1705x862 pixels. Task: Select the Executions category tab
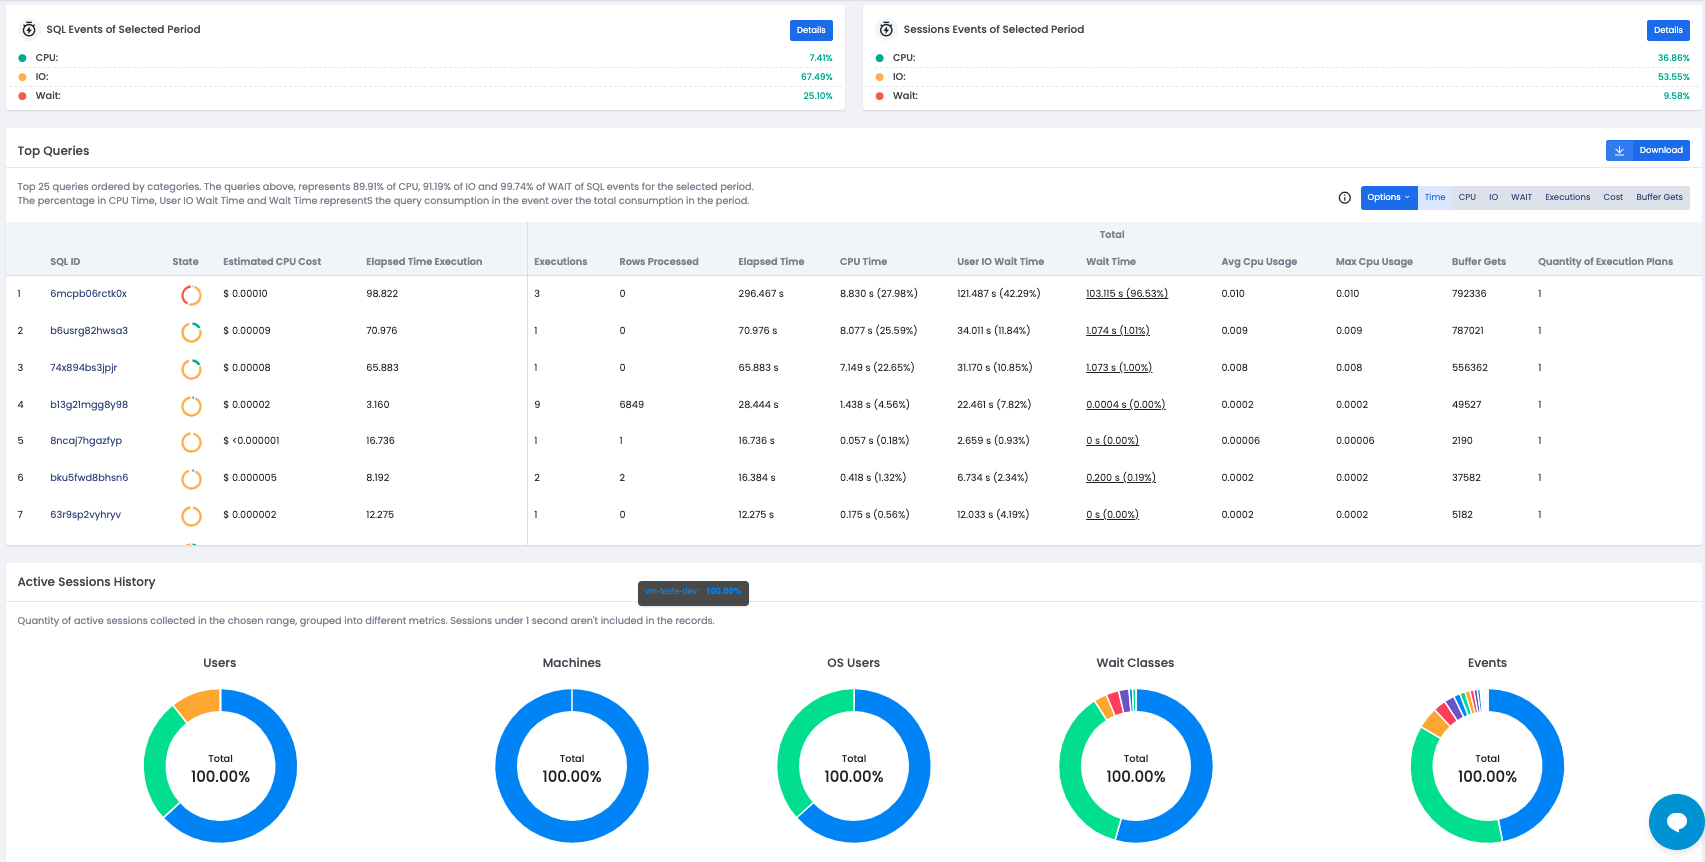click(1567, 197)
